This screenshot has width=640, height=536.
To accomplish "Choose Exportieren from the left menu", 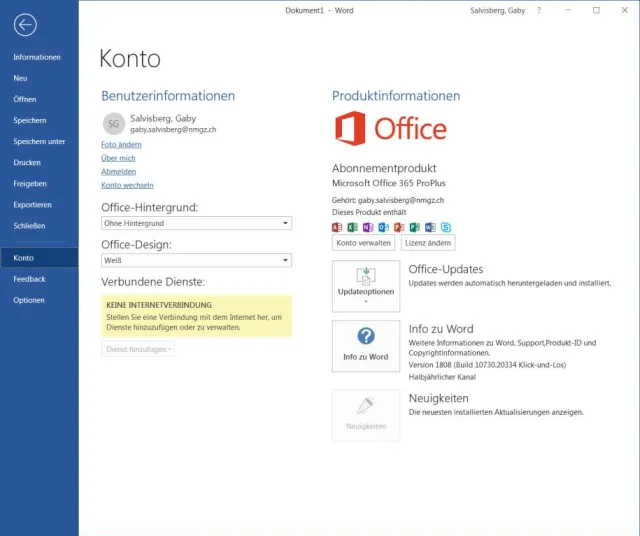I will click(x=33, y=205).
